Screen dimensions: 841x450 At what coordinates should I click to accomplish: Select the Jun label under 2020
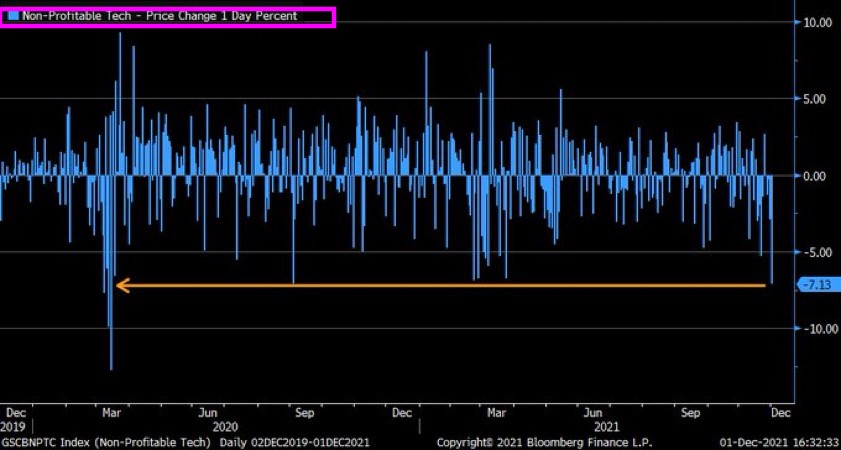208,411
